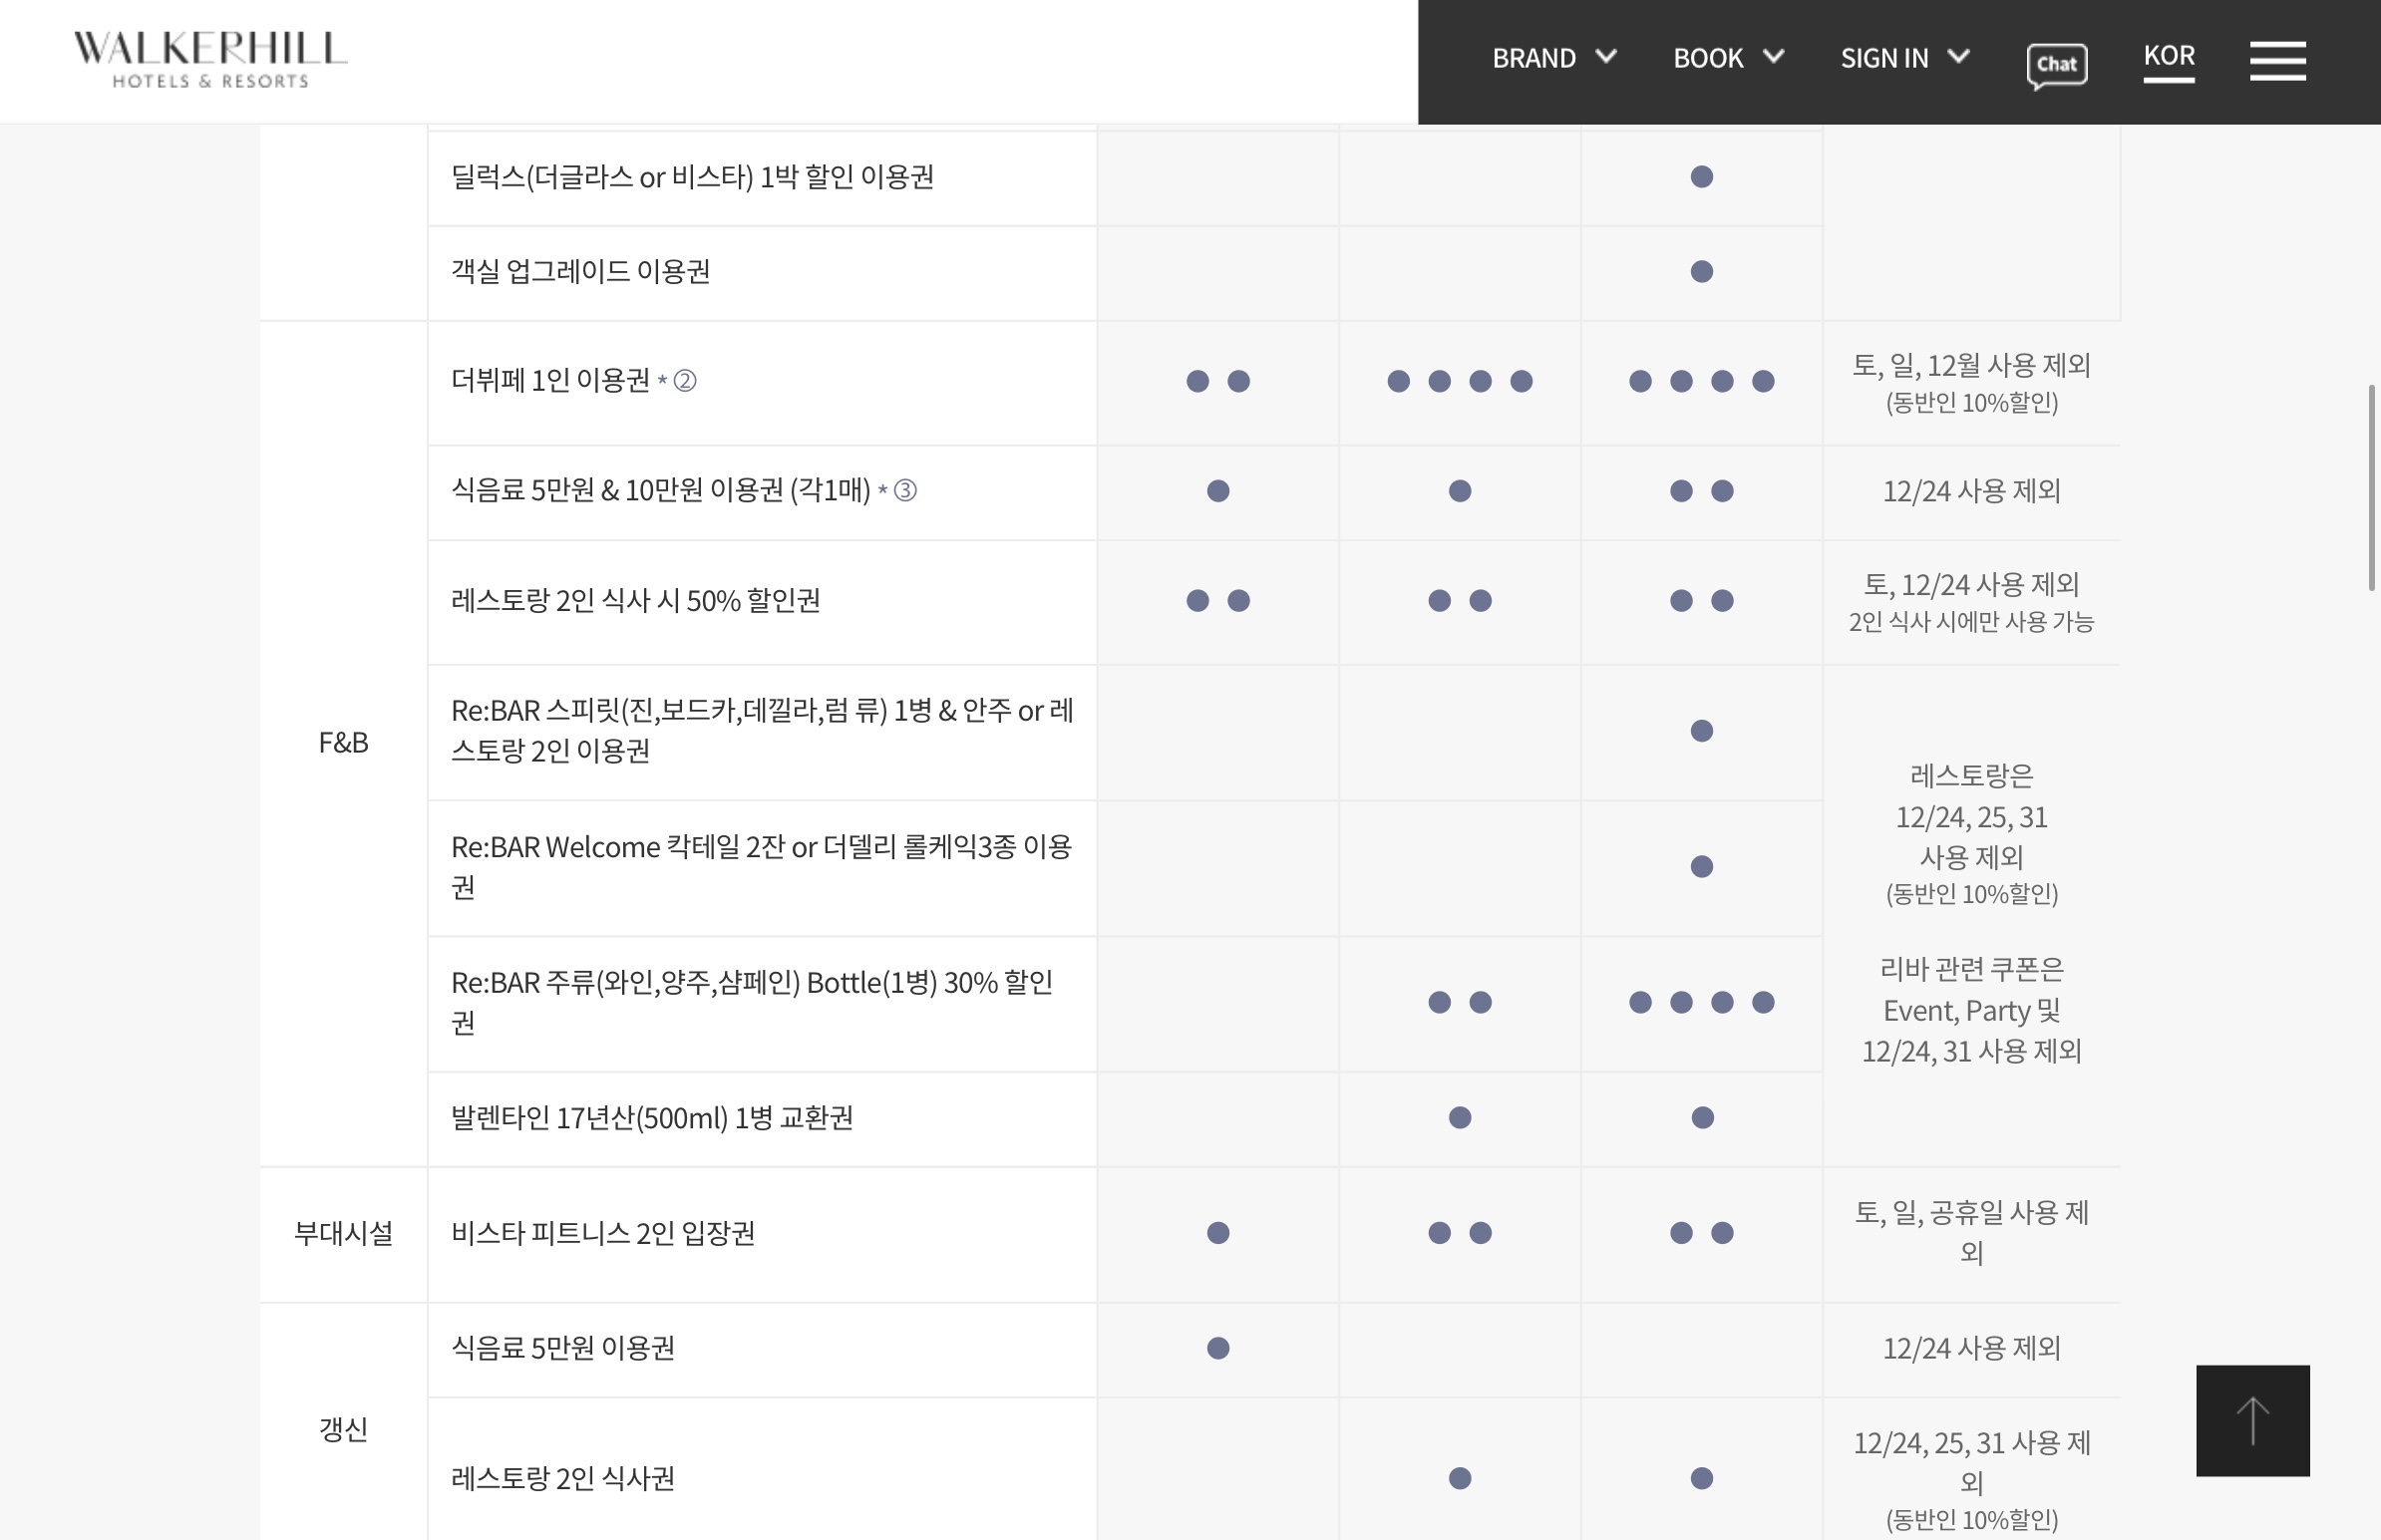Expand the SIGN IN dropdown chevron
This screenshot has width=2381, height=1540.
[x=1958, y=57]
